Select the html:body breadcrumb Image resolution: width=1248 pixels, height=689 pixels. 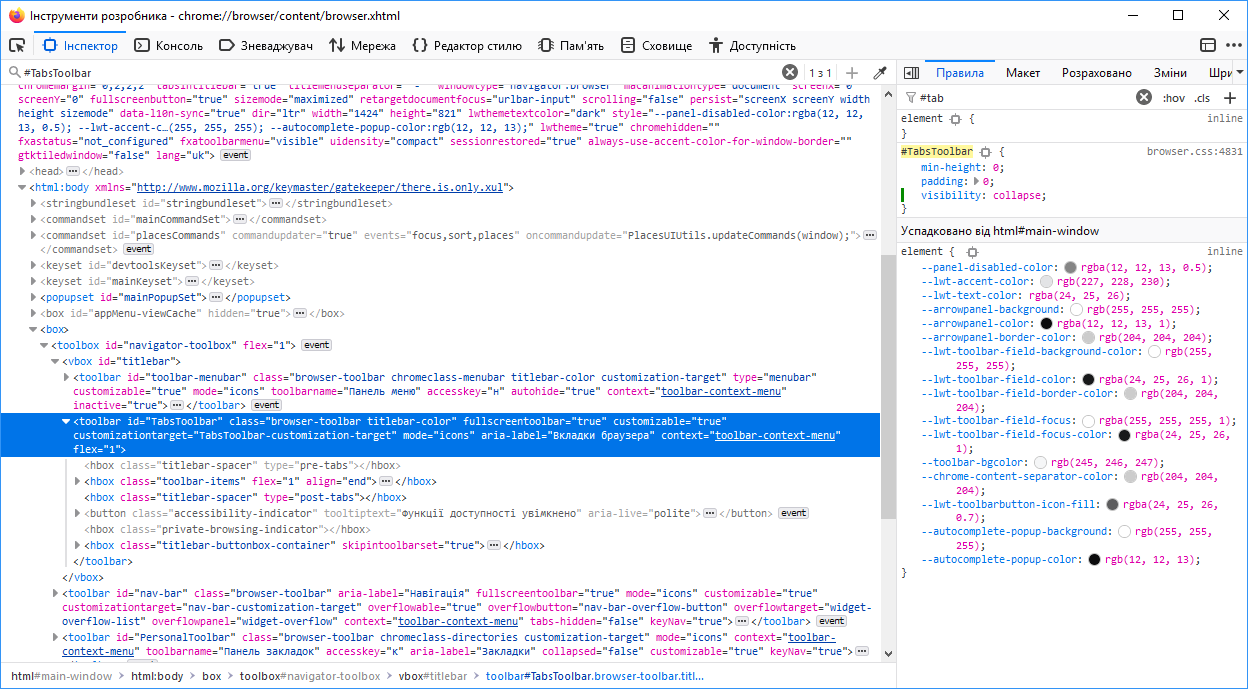coord(157,676)
